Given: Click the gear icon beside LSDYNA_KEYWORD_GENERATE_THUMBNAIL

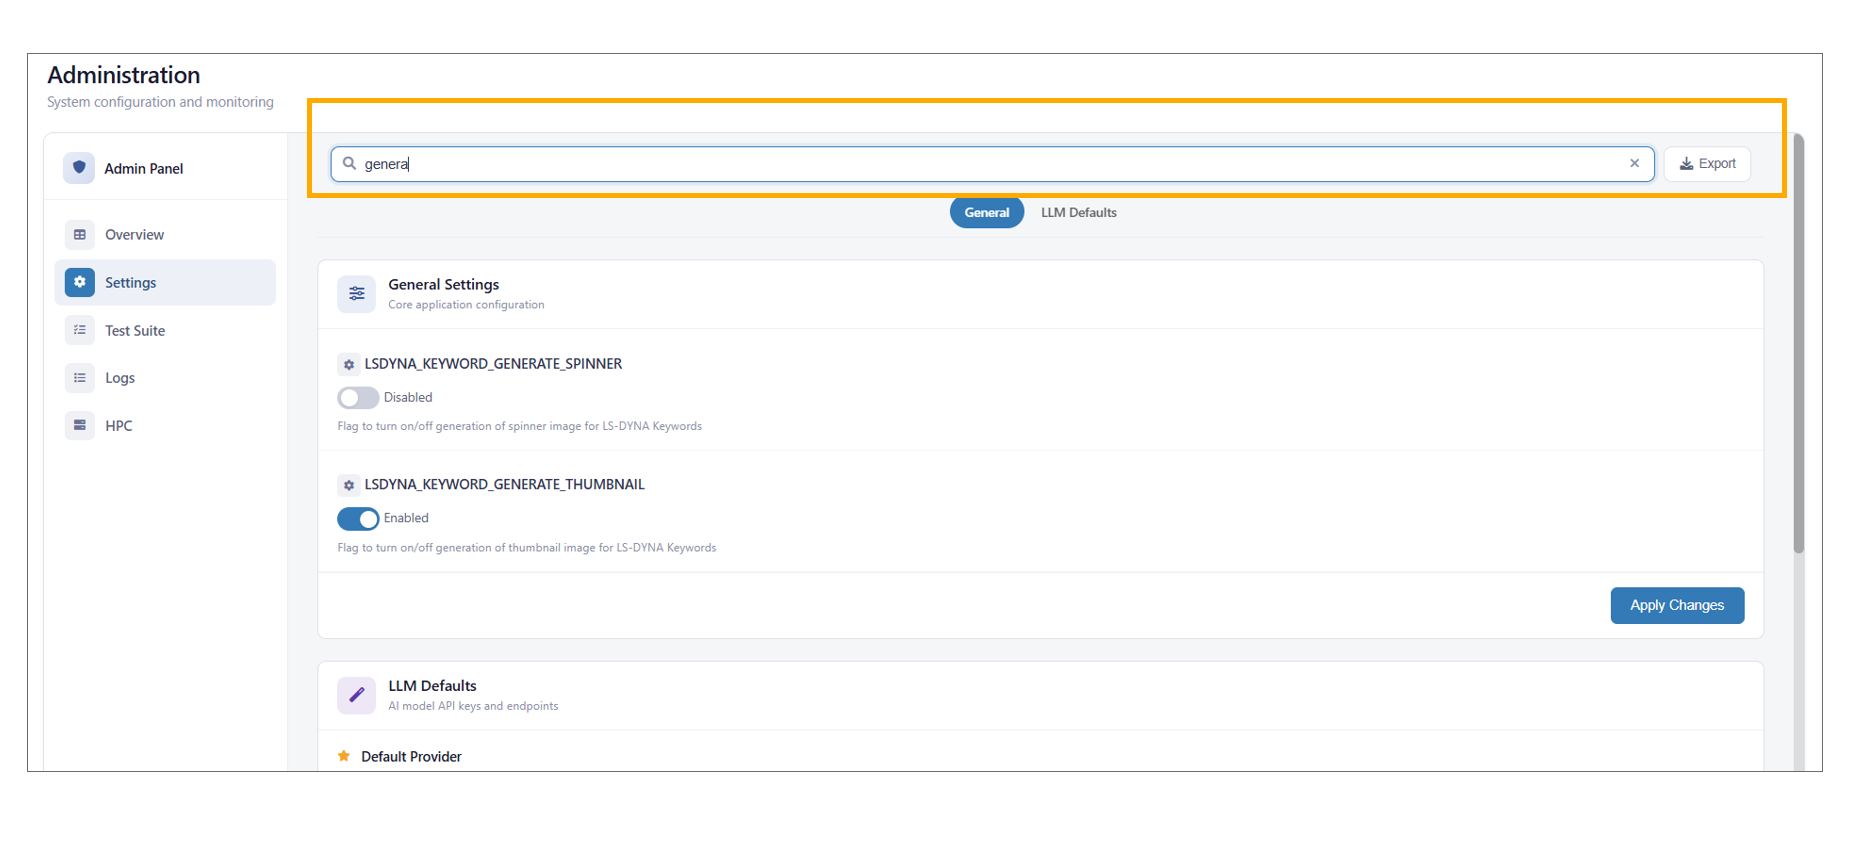Looking at the screenshot, I should tap(349, 485).
